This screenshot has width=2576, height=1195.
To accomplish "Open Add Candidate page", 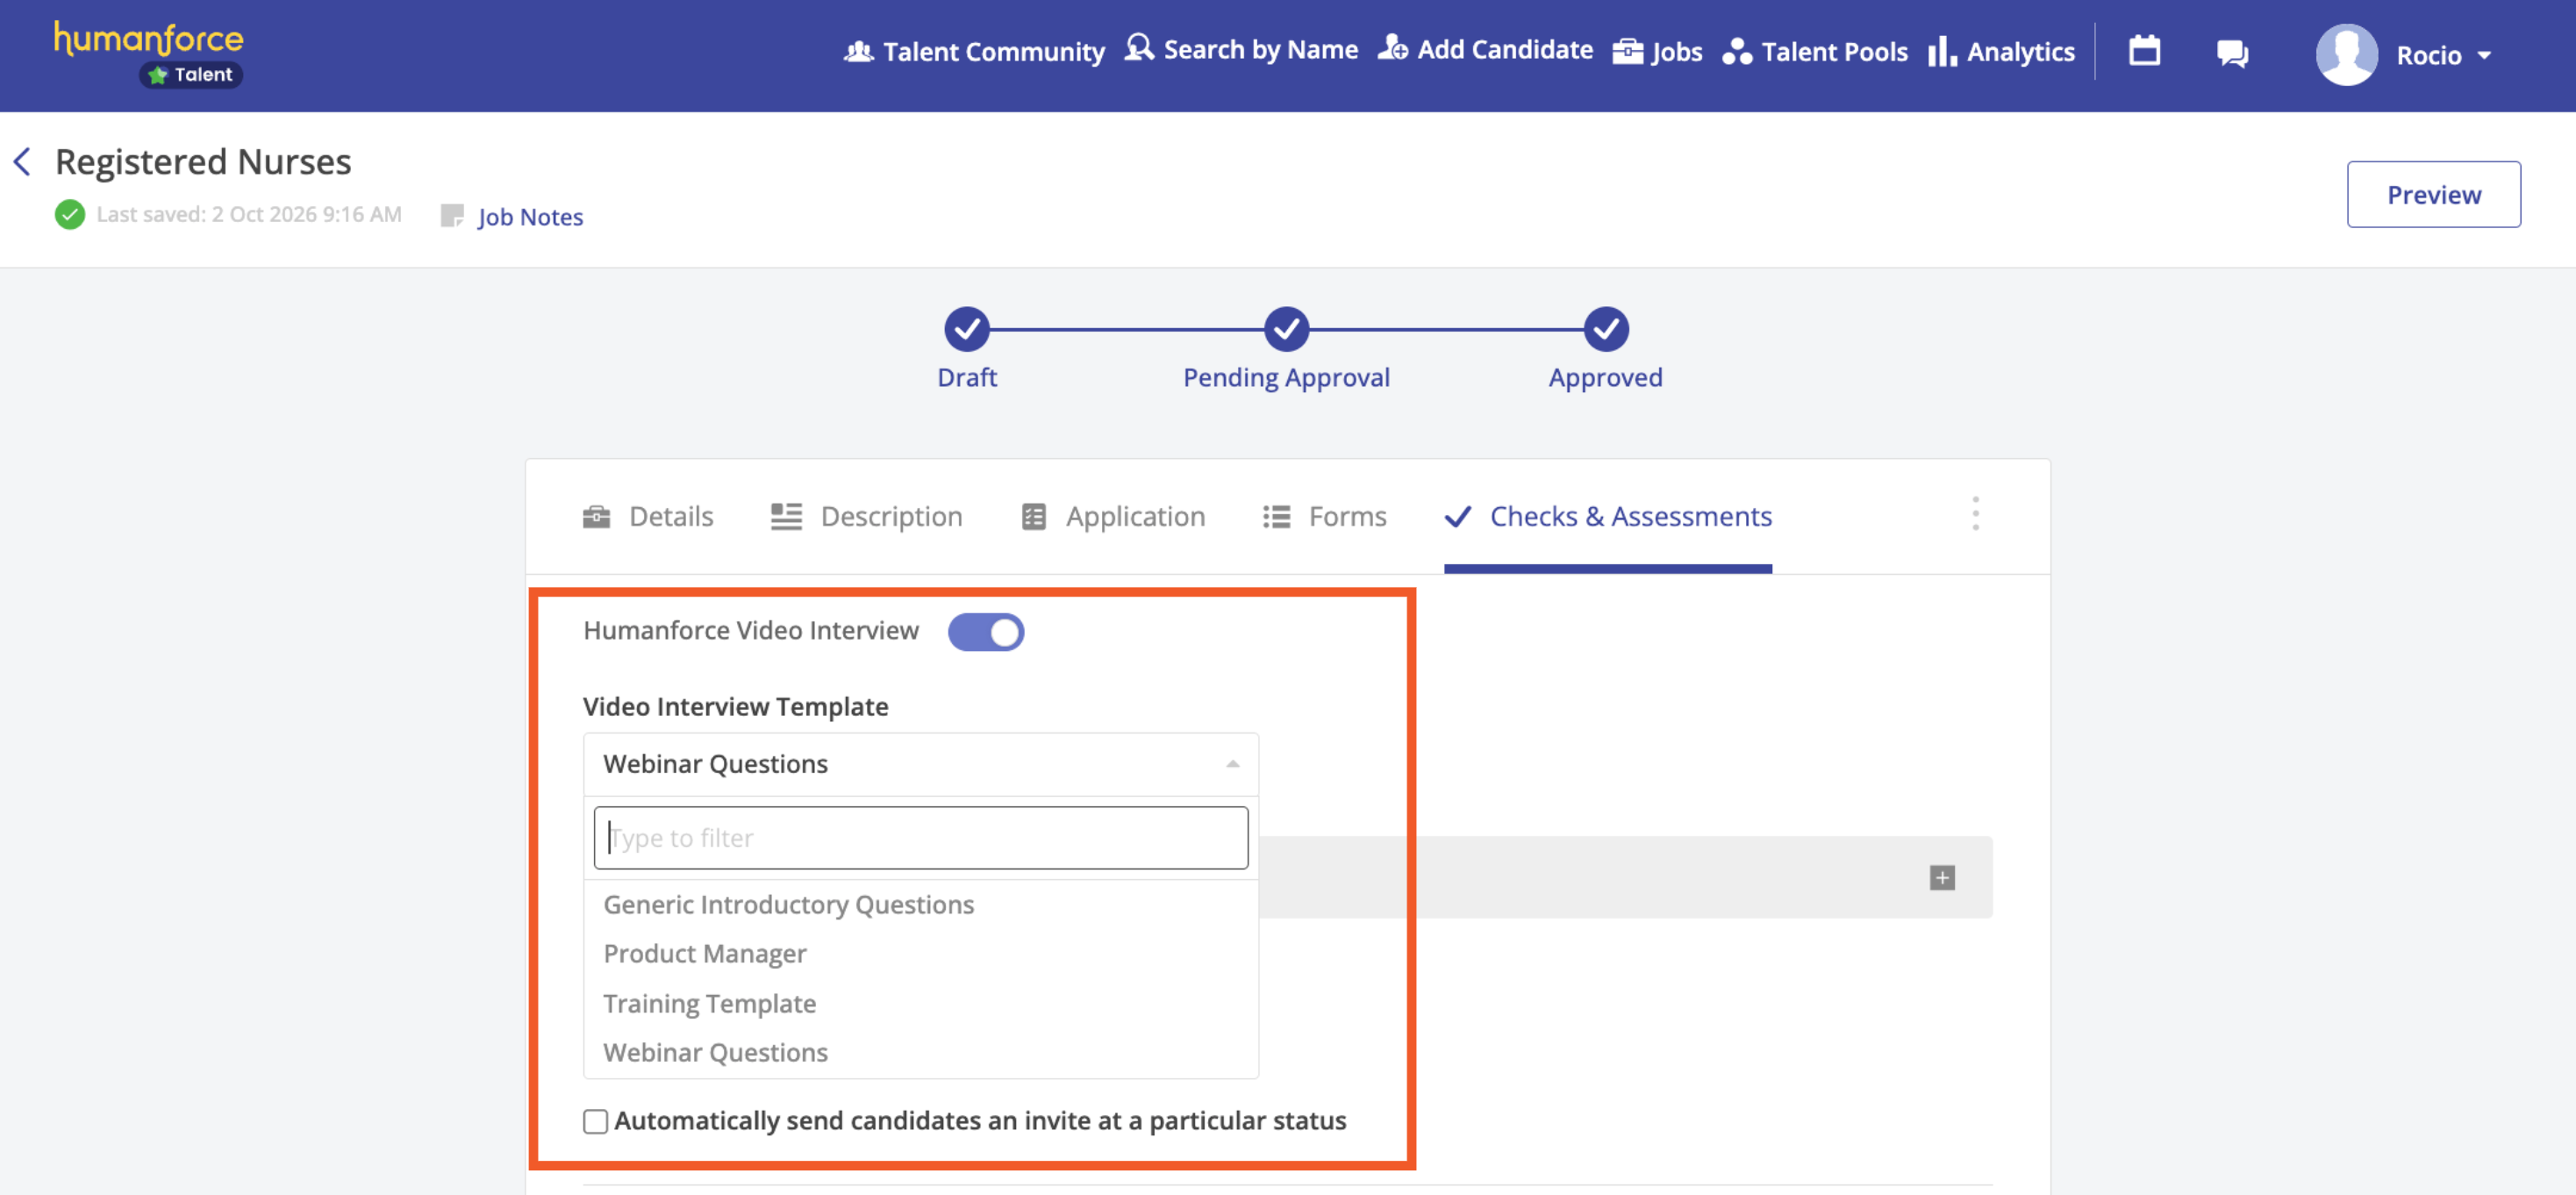I will pyautogui.click(x=1485, y=49).
